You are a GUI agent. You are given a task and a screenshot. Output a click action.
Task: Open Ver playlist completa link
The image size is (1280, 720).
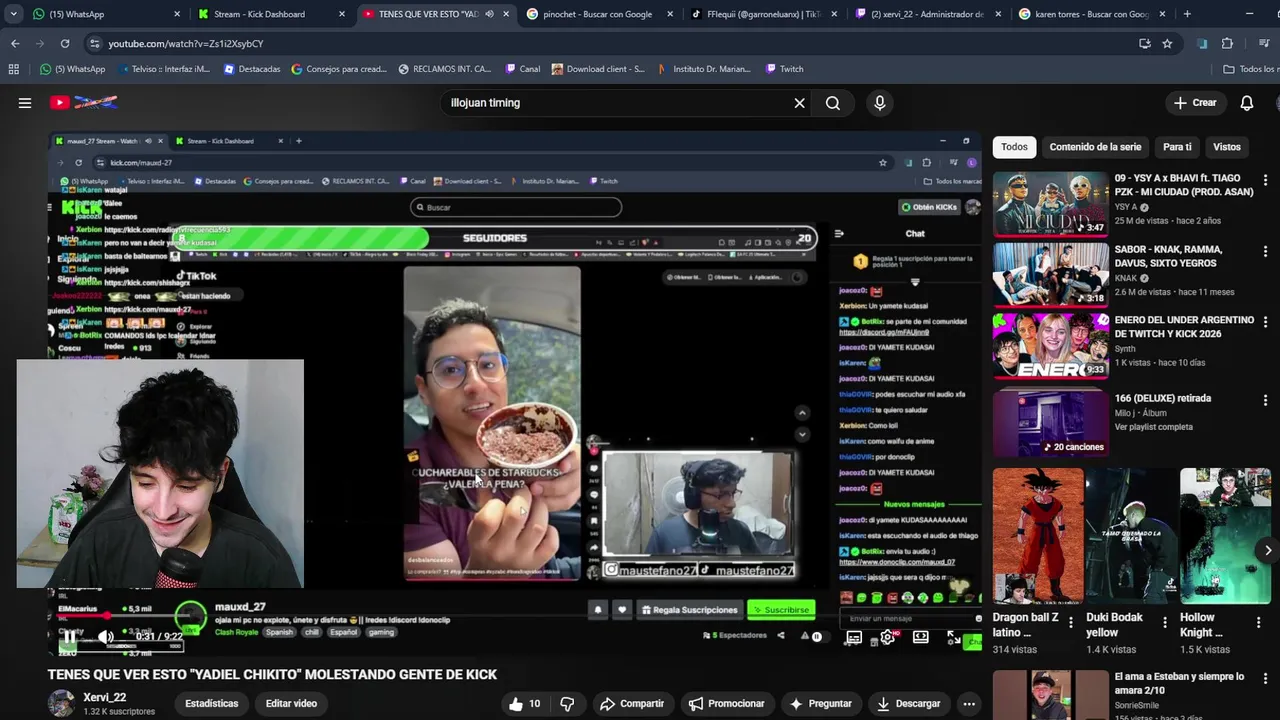coord(1154,427)
